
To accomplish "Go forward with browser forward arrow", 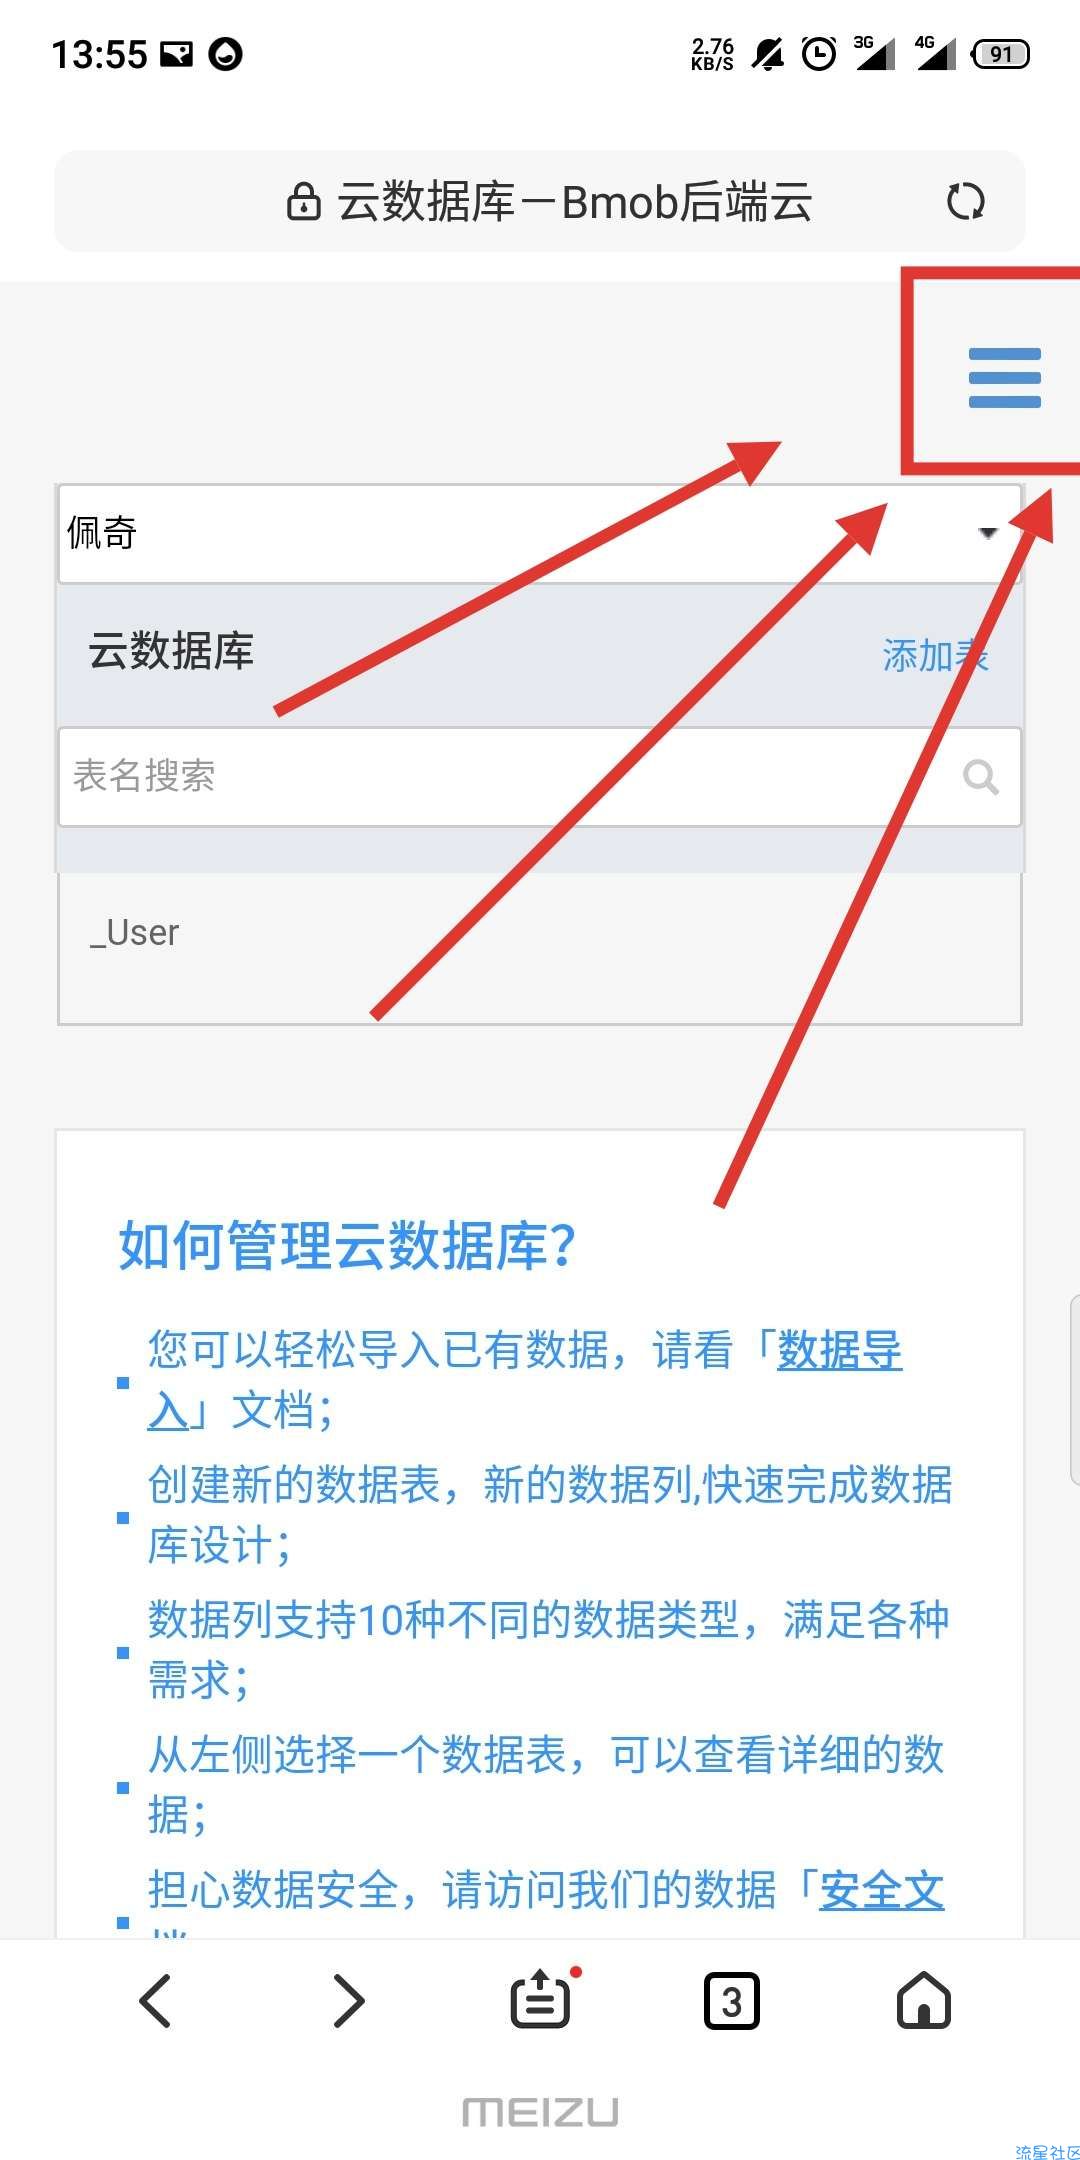I will coord(348,2000).
